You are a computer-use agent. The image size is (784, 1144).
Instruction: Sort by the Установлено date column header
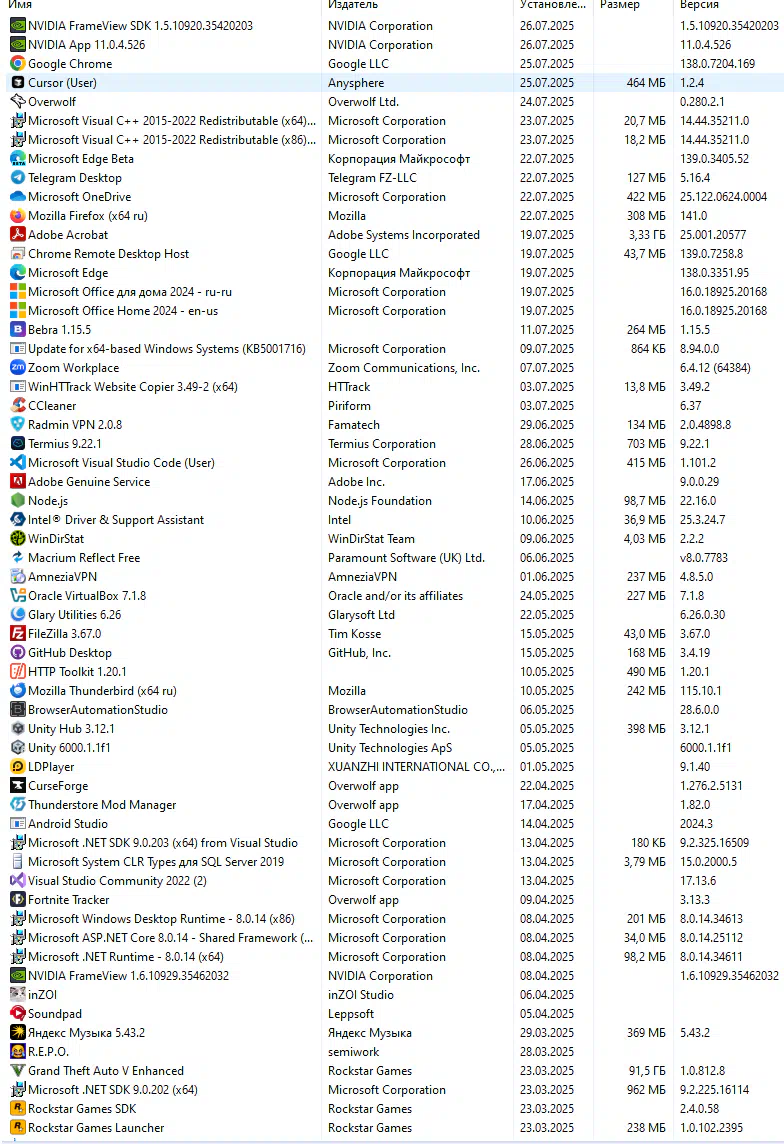[x=553, y=5]
